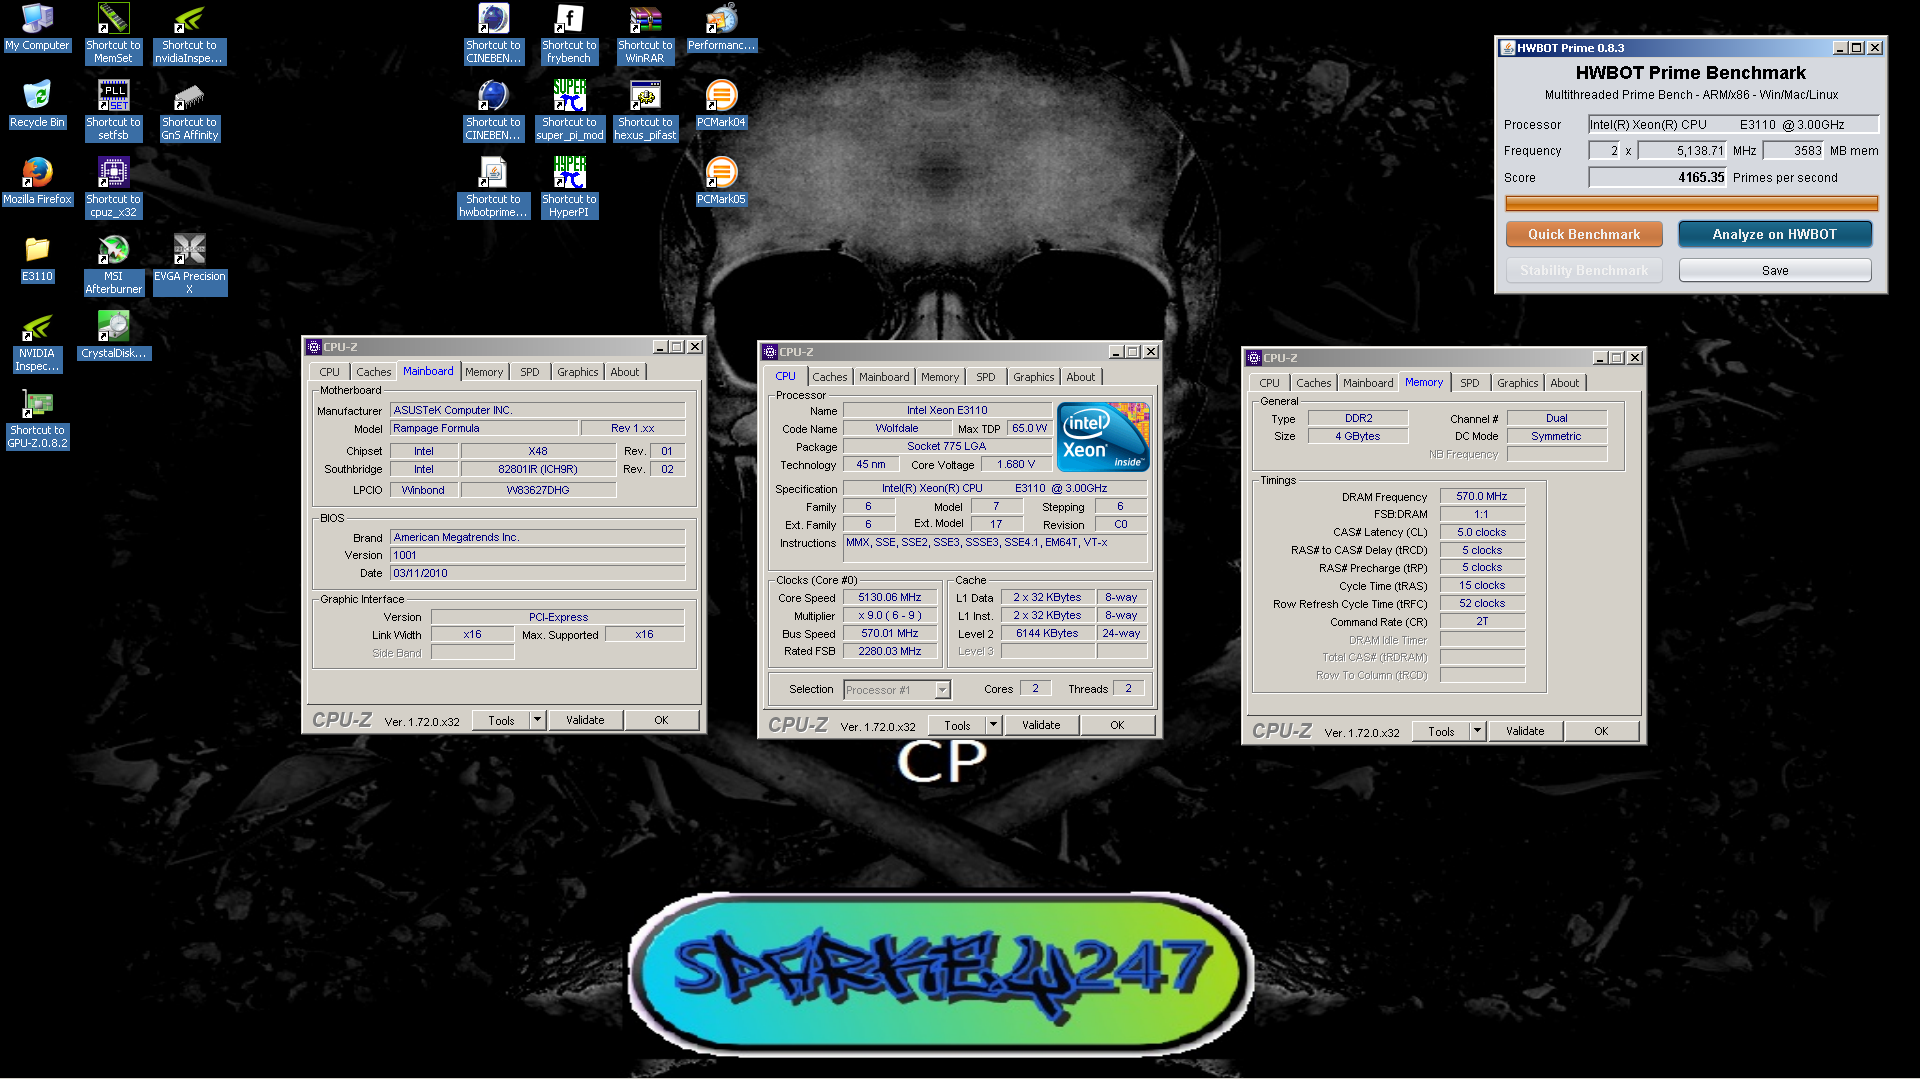Click Row Refresh Cycle Time 52 clocks

tap(1482, 603)
